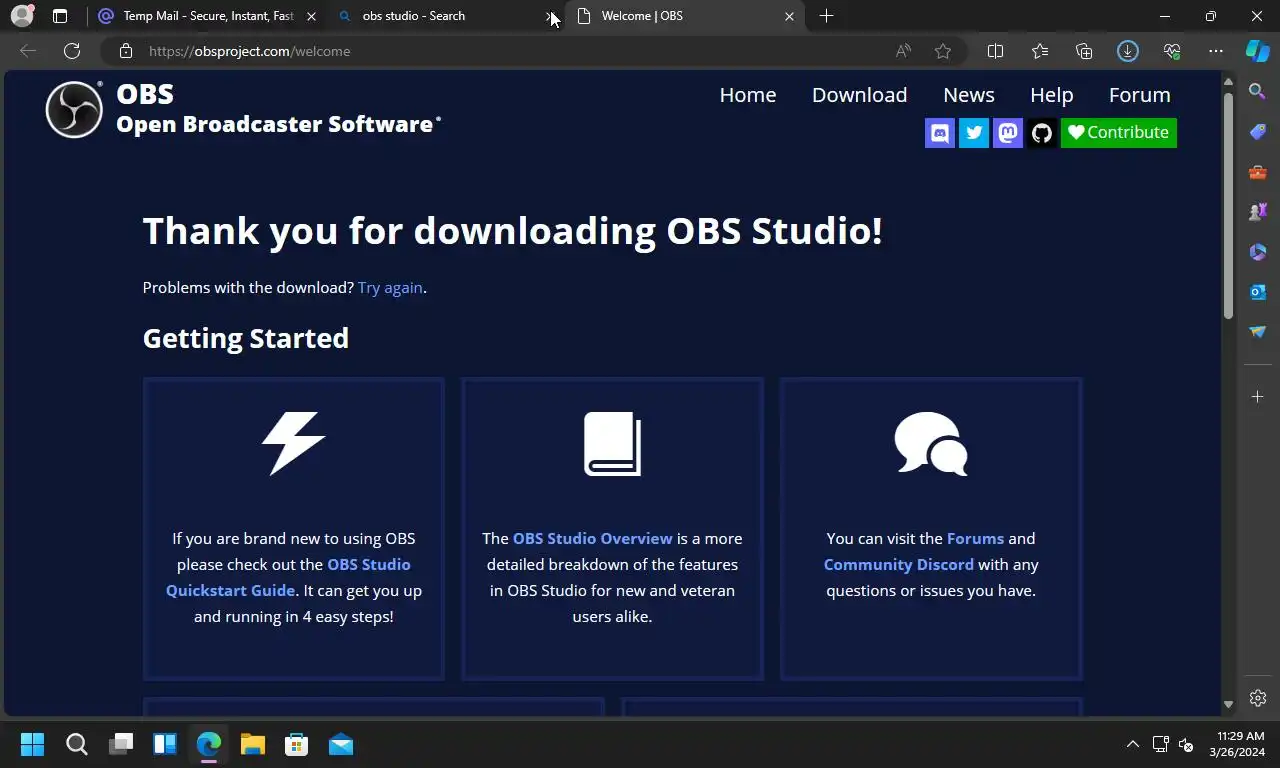1280x768 pixels.
Task: Click the scrollbar down arrow
Action: [x=1228, y=704]
